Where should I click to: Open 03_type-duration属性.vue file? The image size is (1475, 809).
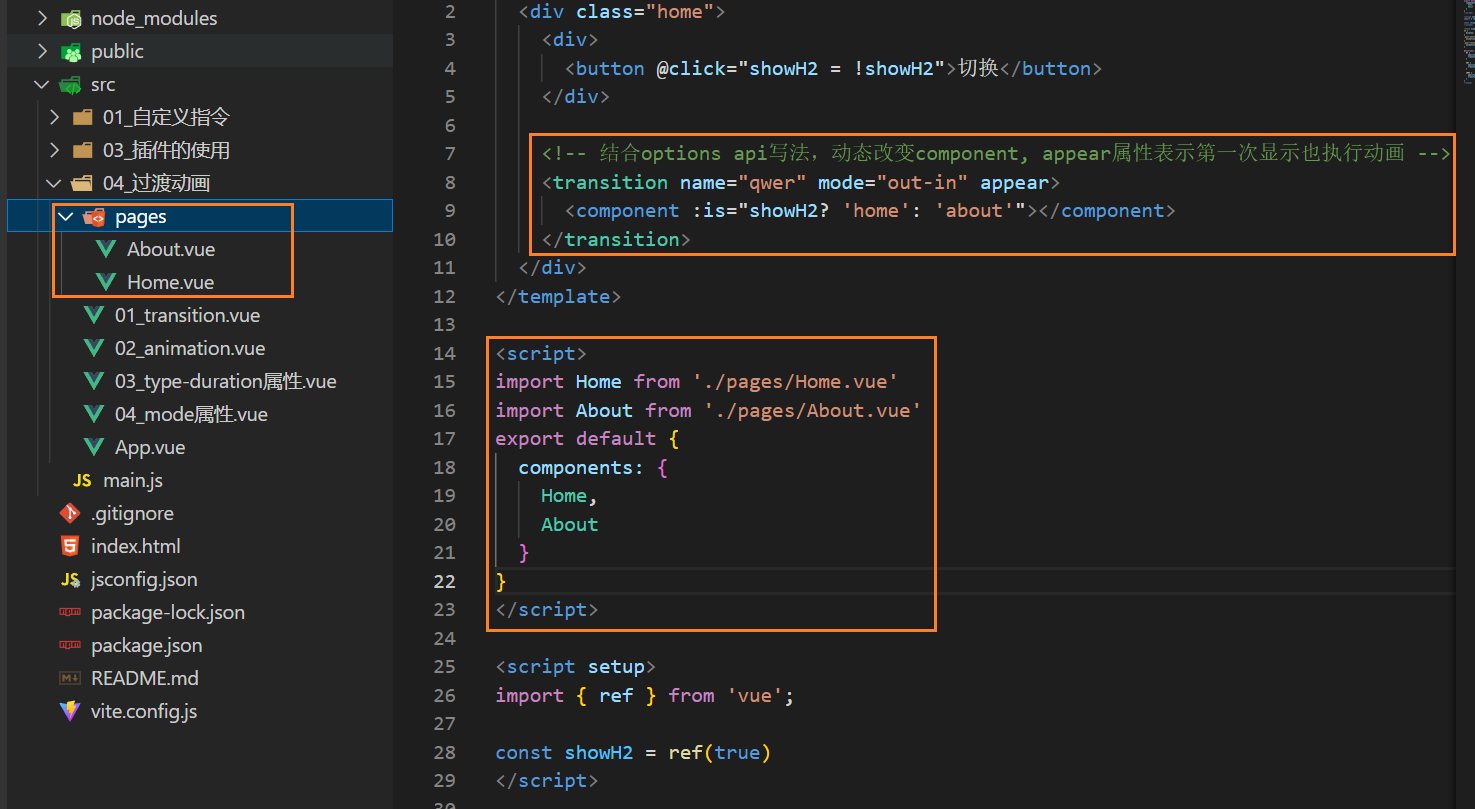pyautogui.click(x=226, y=382)
